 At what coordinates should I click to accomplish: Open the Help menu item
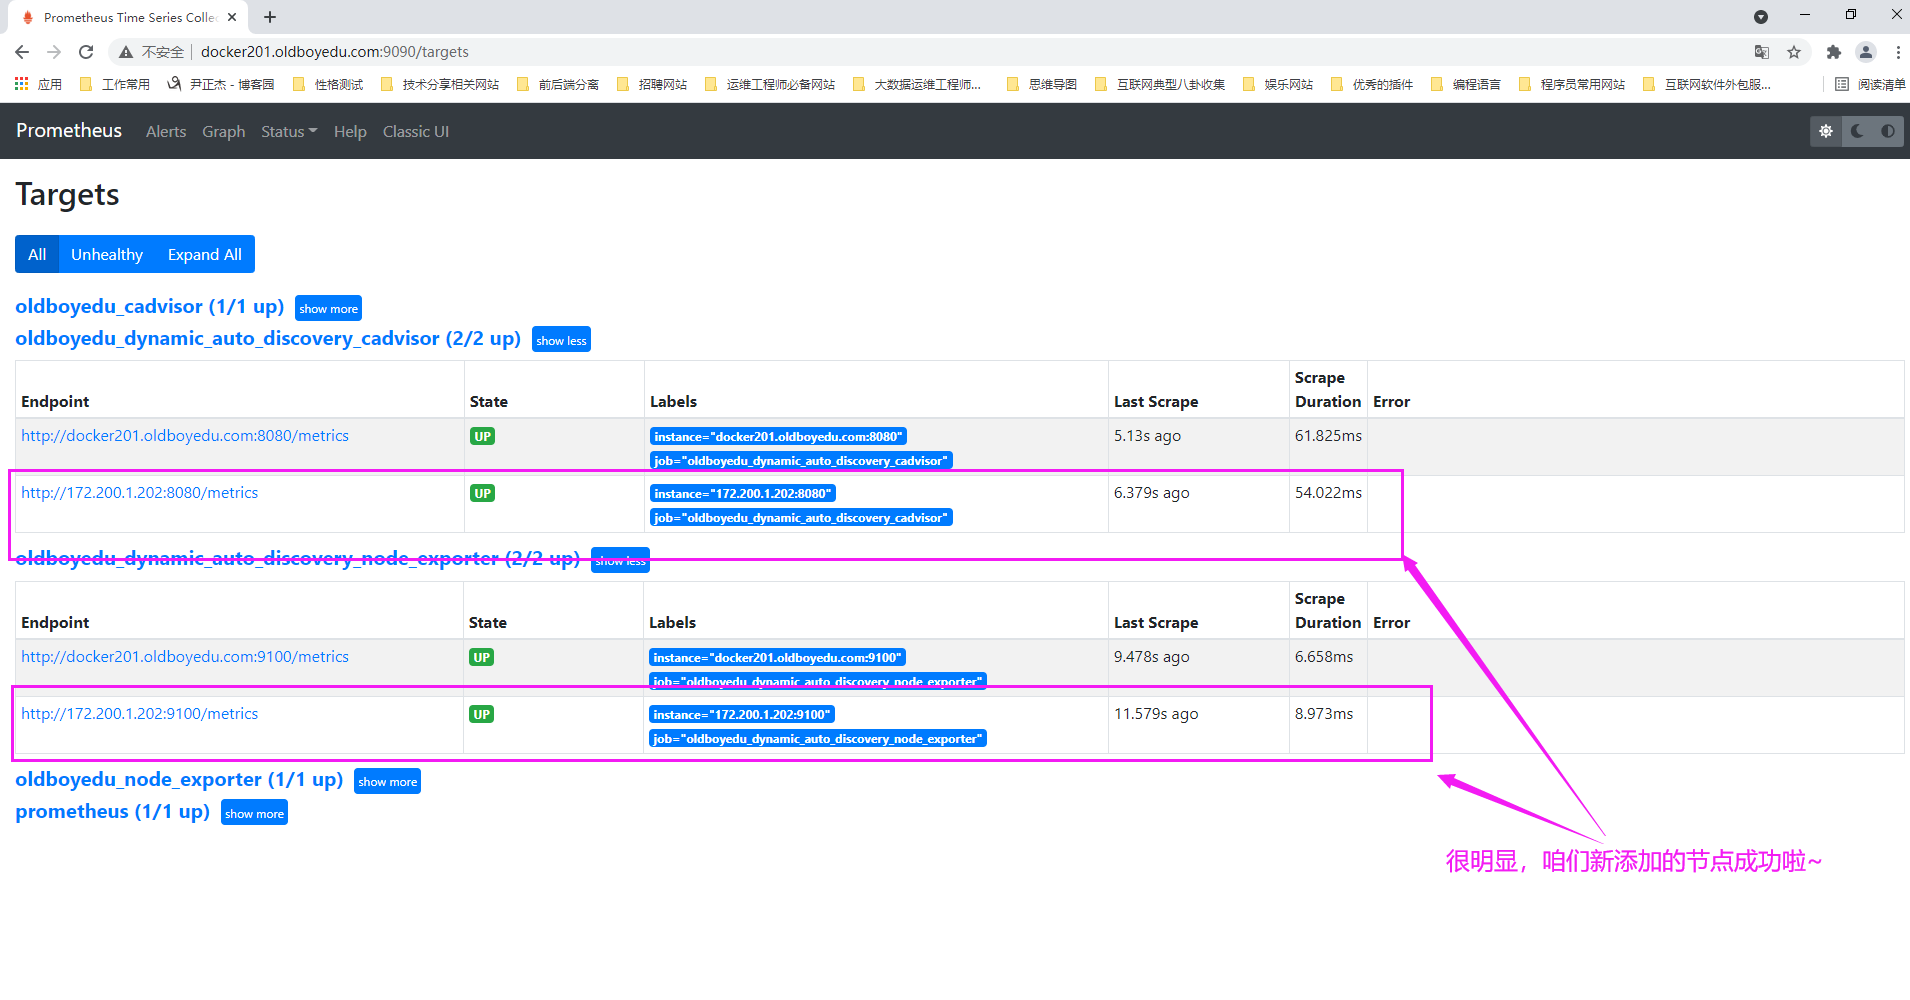pyautogui.click(x=350, y=131)
